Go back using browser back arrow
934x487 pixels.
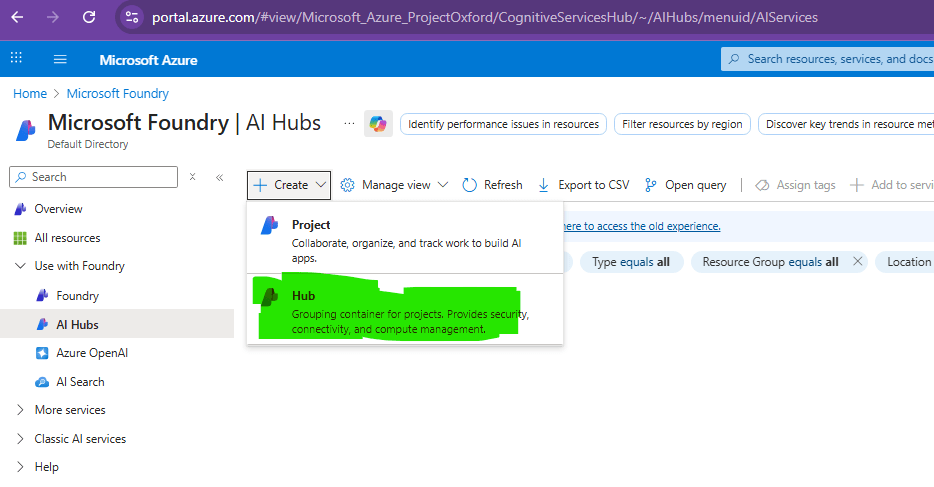pos(17,17)
